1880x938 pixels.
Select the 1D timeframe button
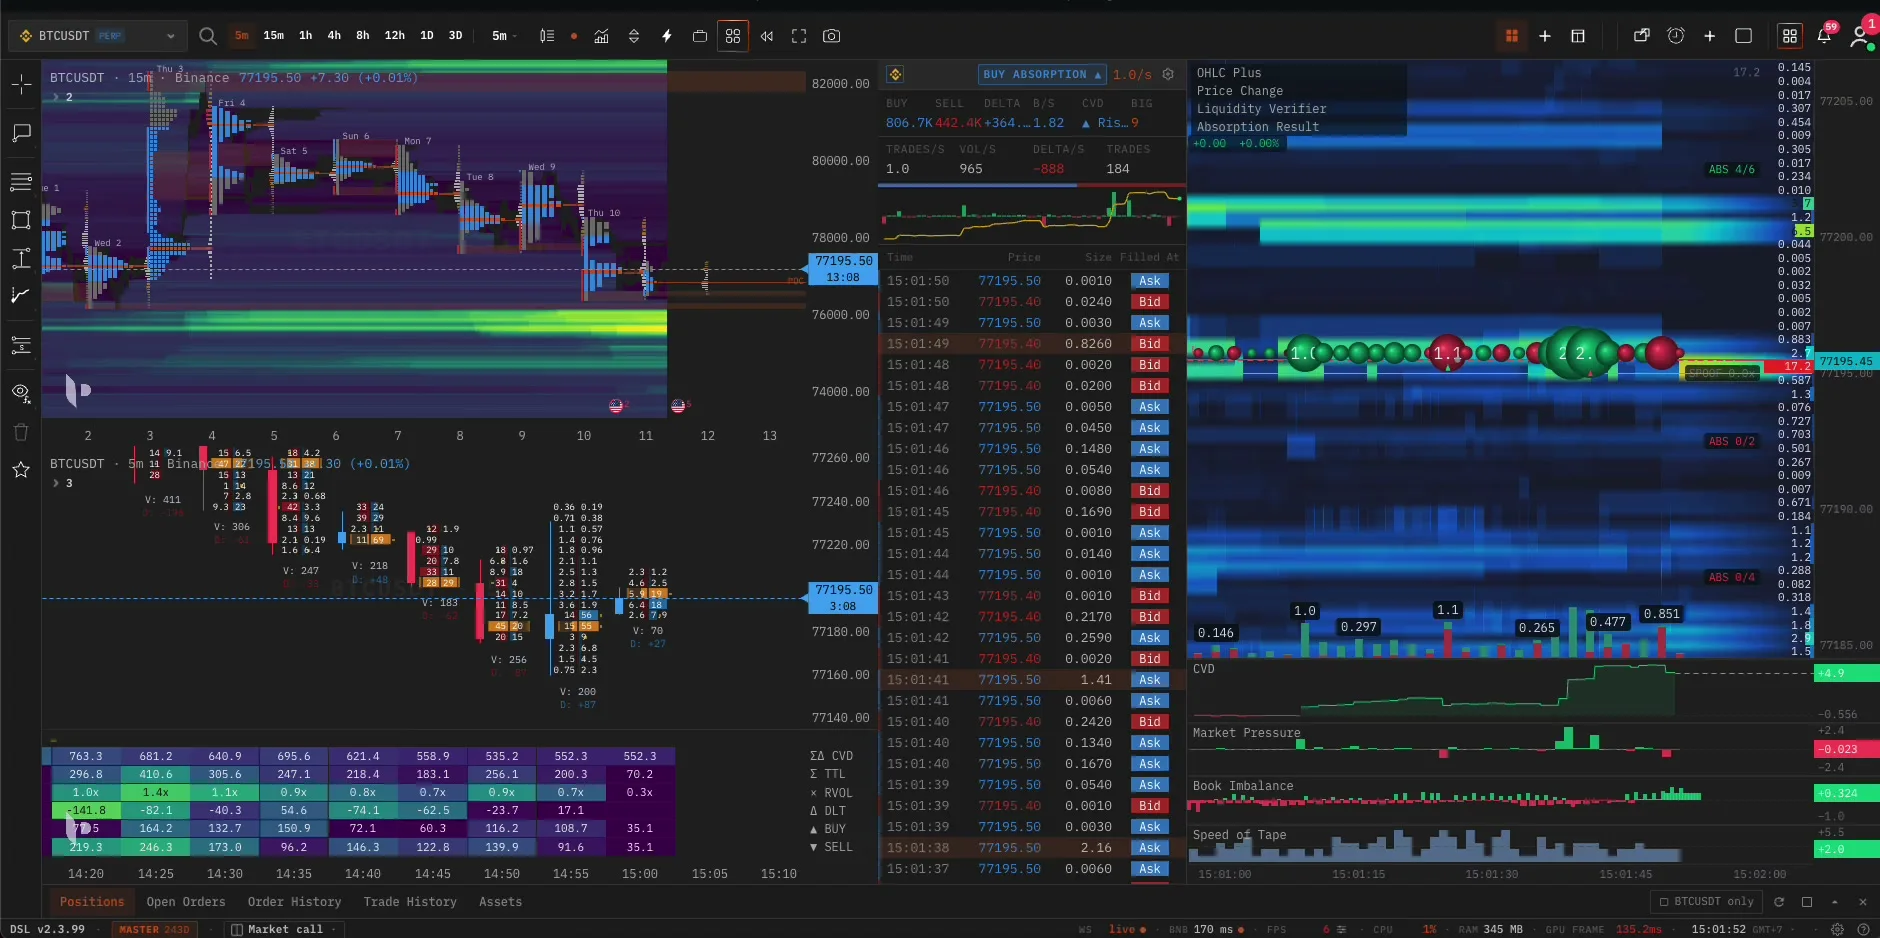427,36
